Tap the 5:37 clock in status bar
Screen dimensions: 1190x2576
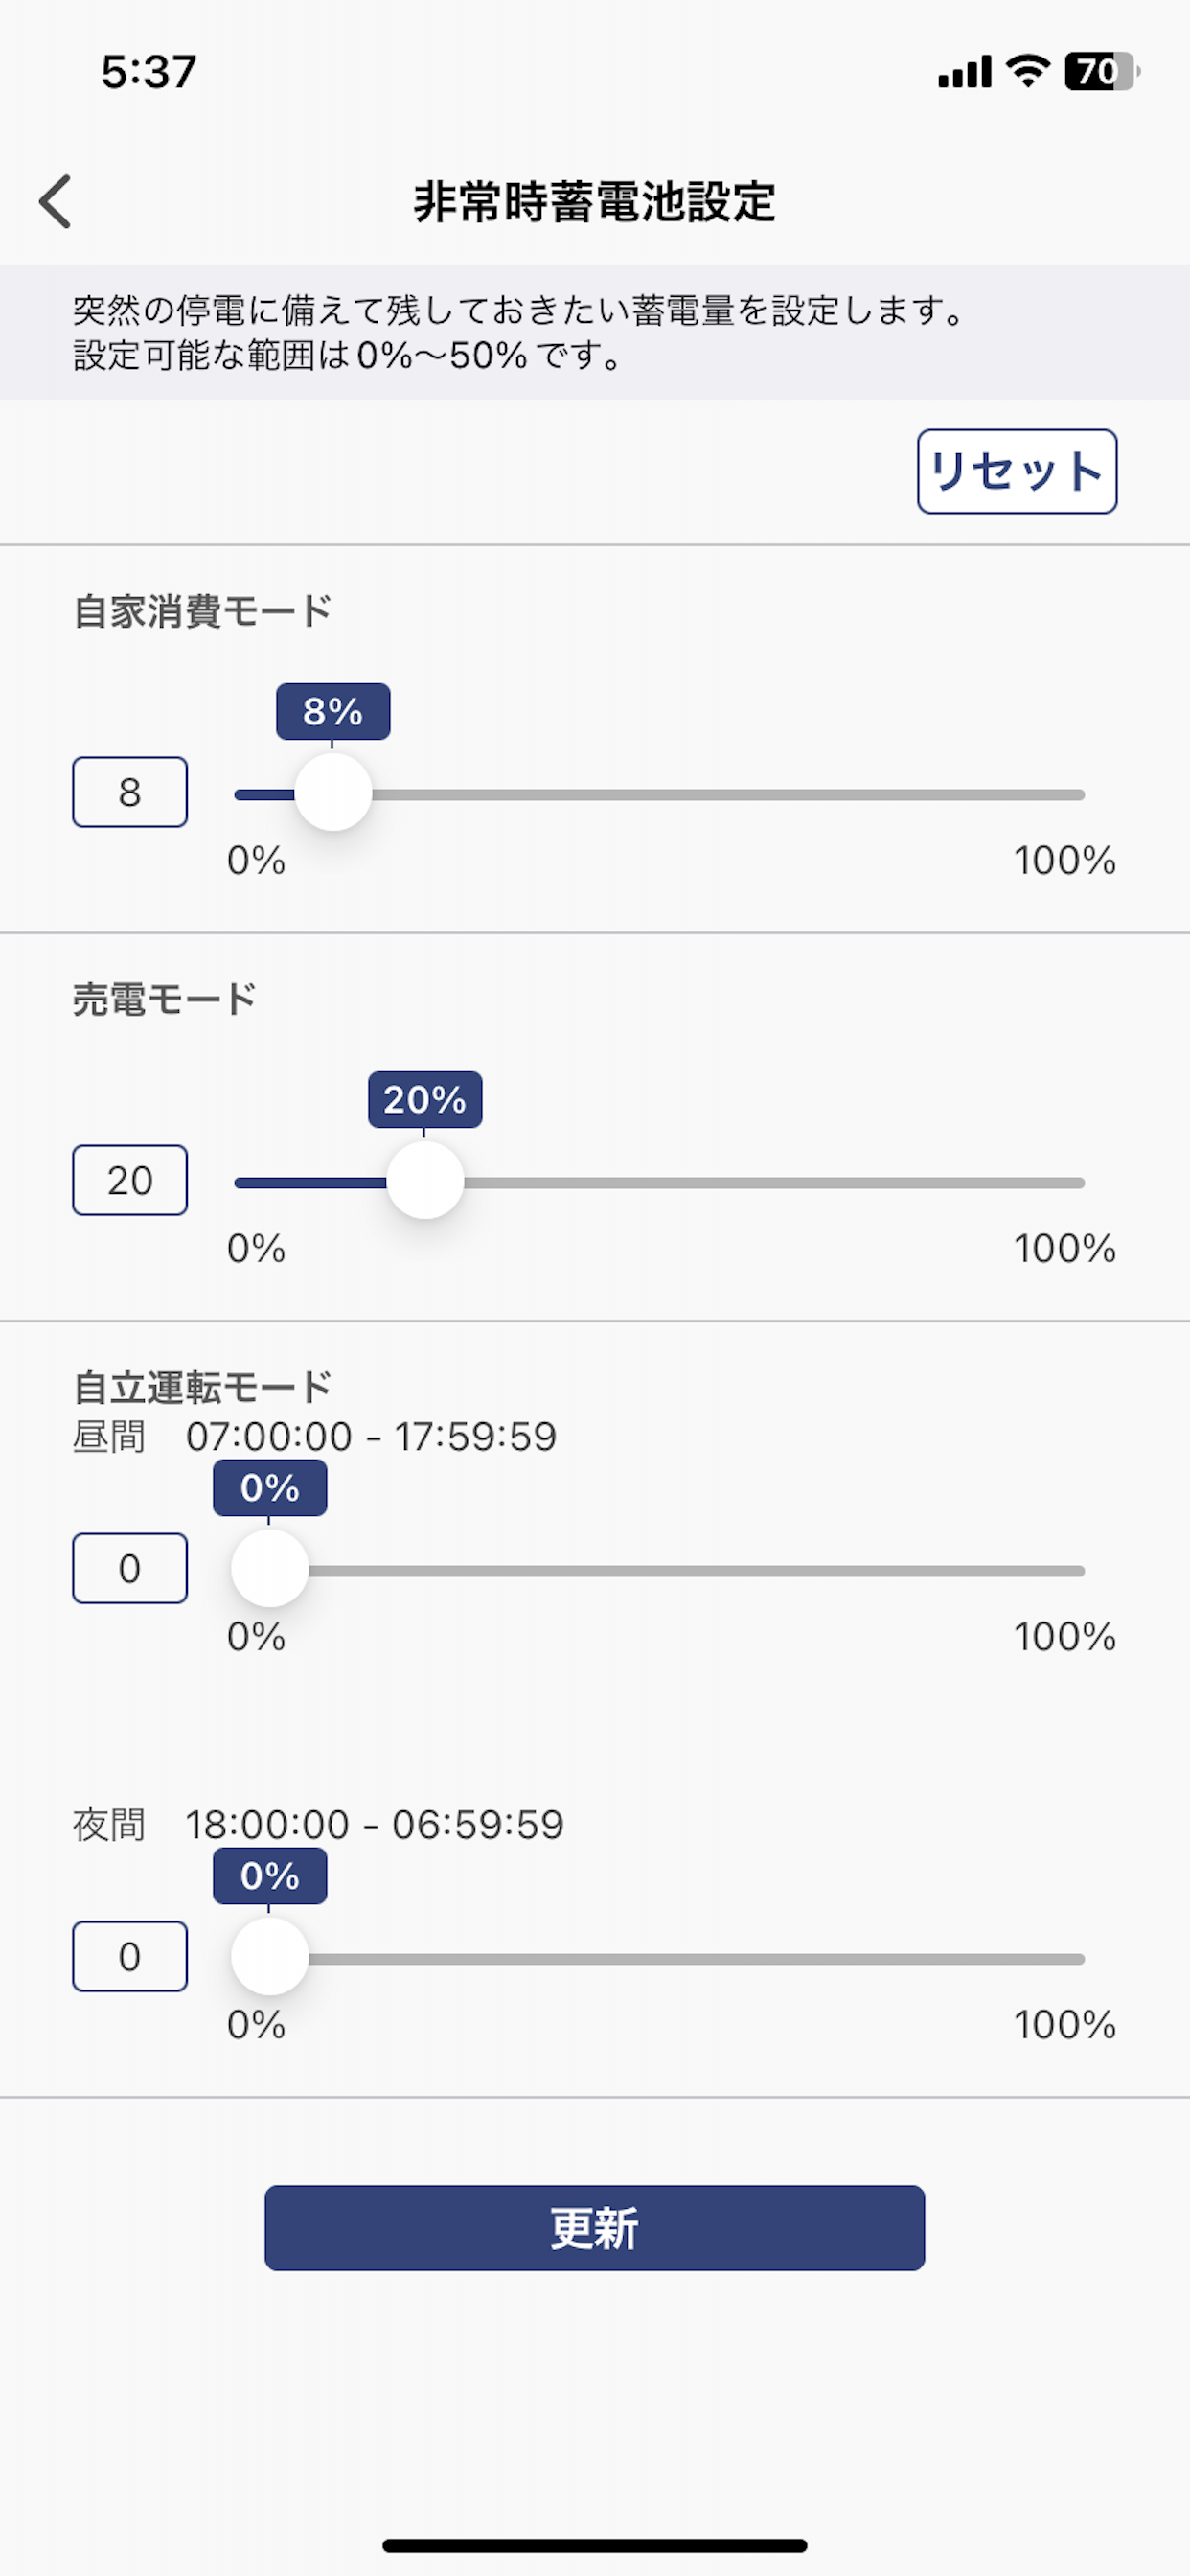(x=148, y=72)
